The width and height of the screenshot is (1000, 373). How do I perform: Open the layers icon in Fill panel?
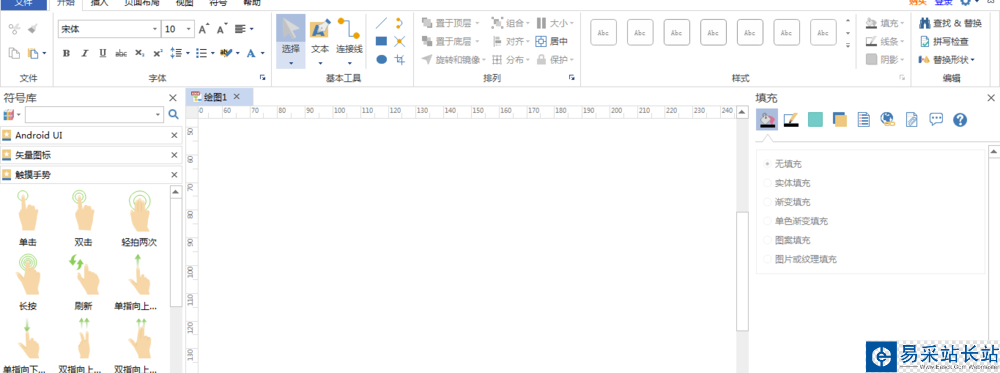click(839, 119)
